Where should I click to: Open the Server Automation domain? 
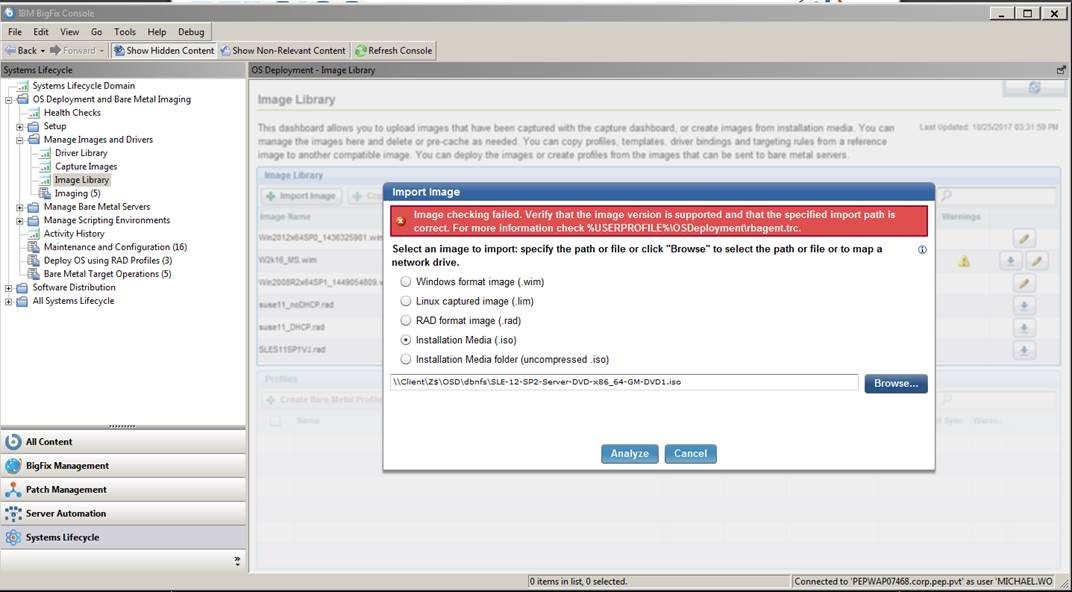click(x=65, y=514)
